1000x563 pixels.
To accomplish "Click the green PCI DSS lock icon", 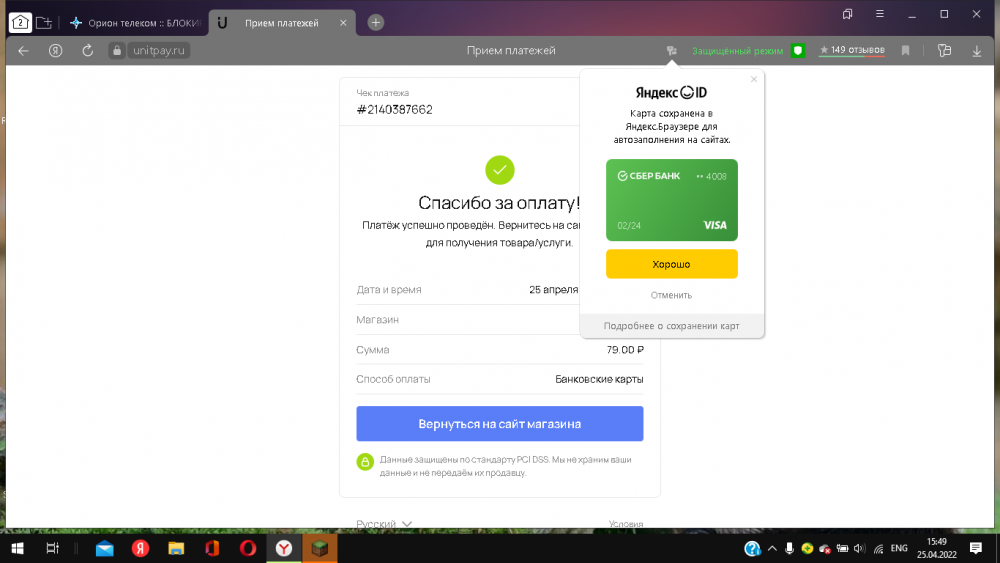I will (365, 462).
